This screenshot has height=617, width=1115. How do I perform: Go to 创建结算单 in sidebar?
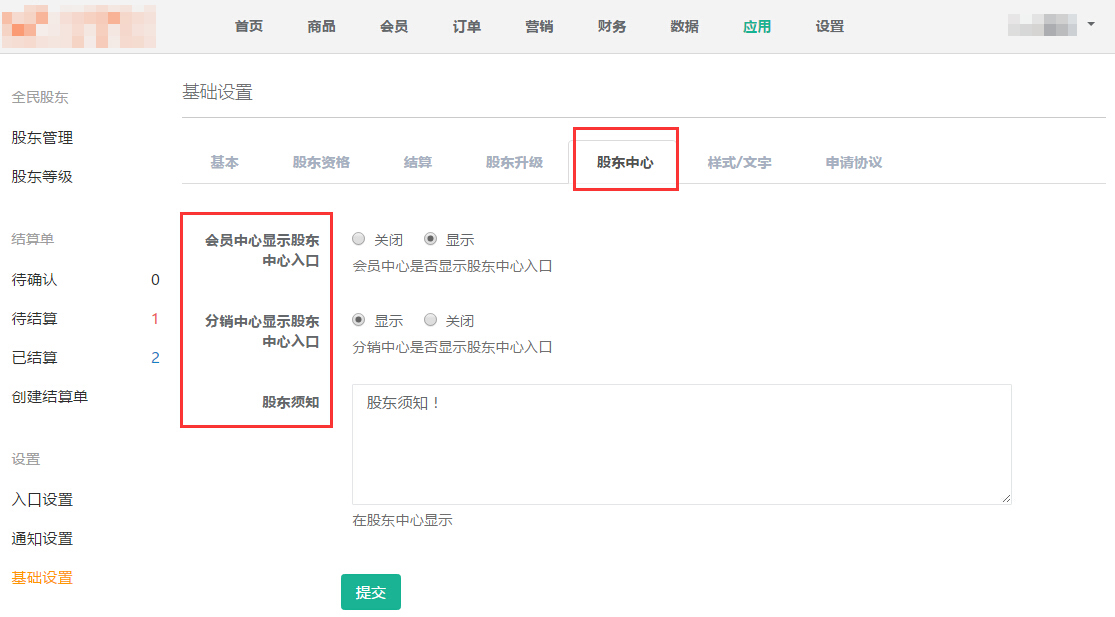[49, 397]
